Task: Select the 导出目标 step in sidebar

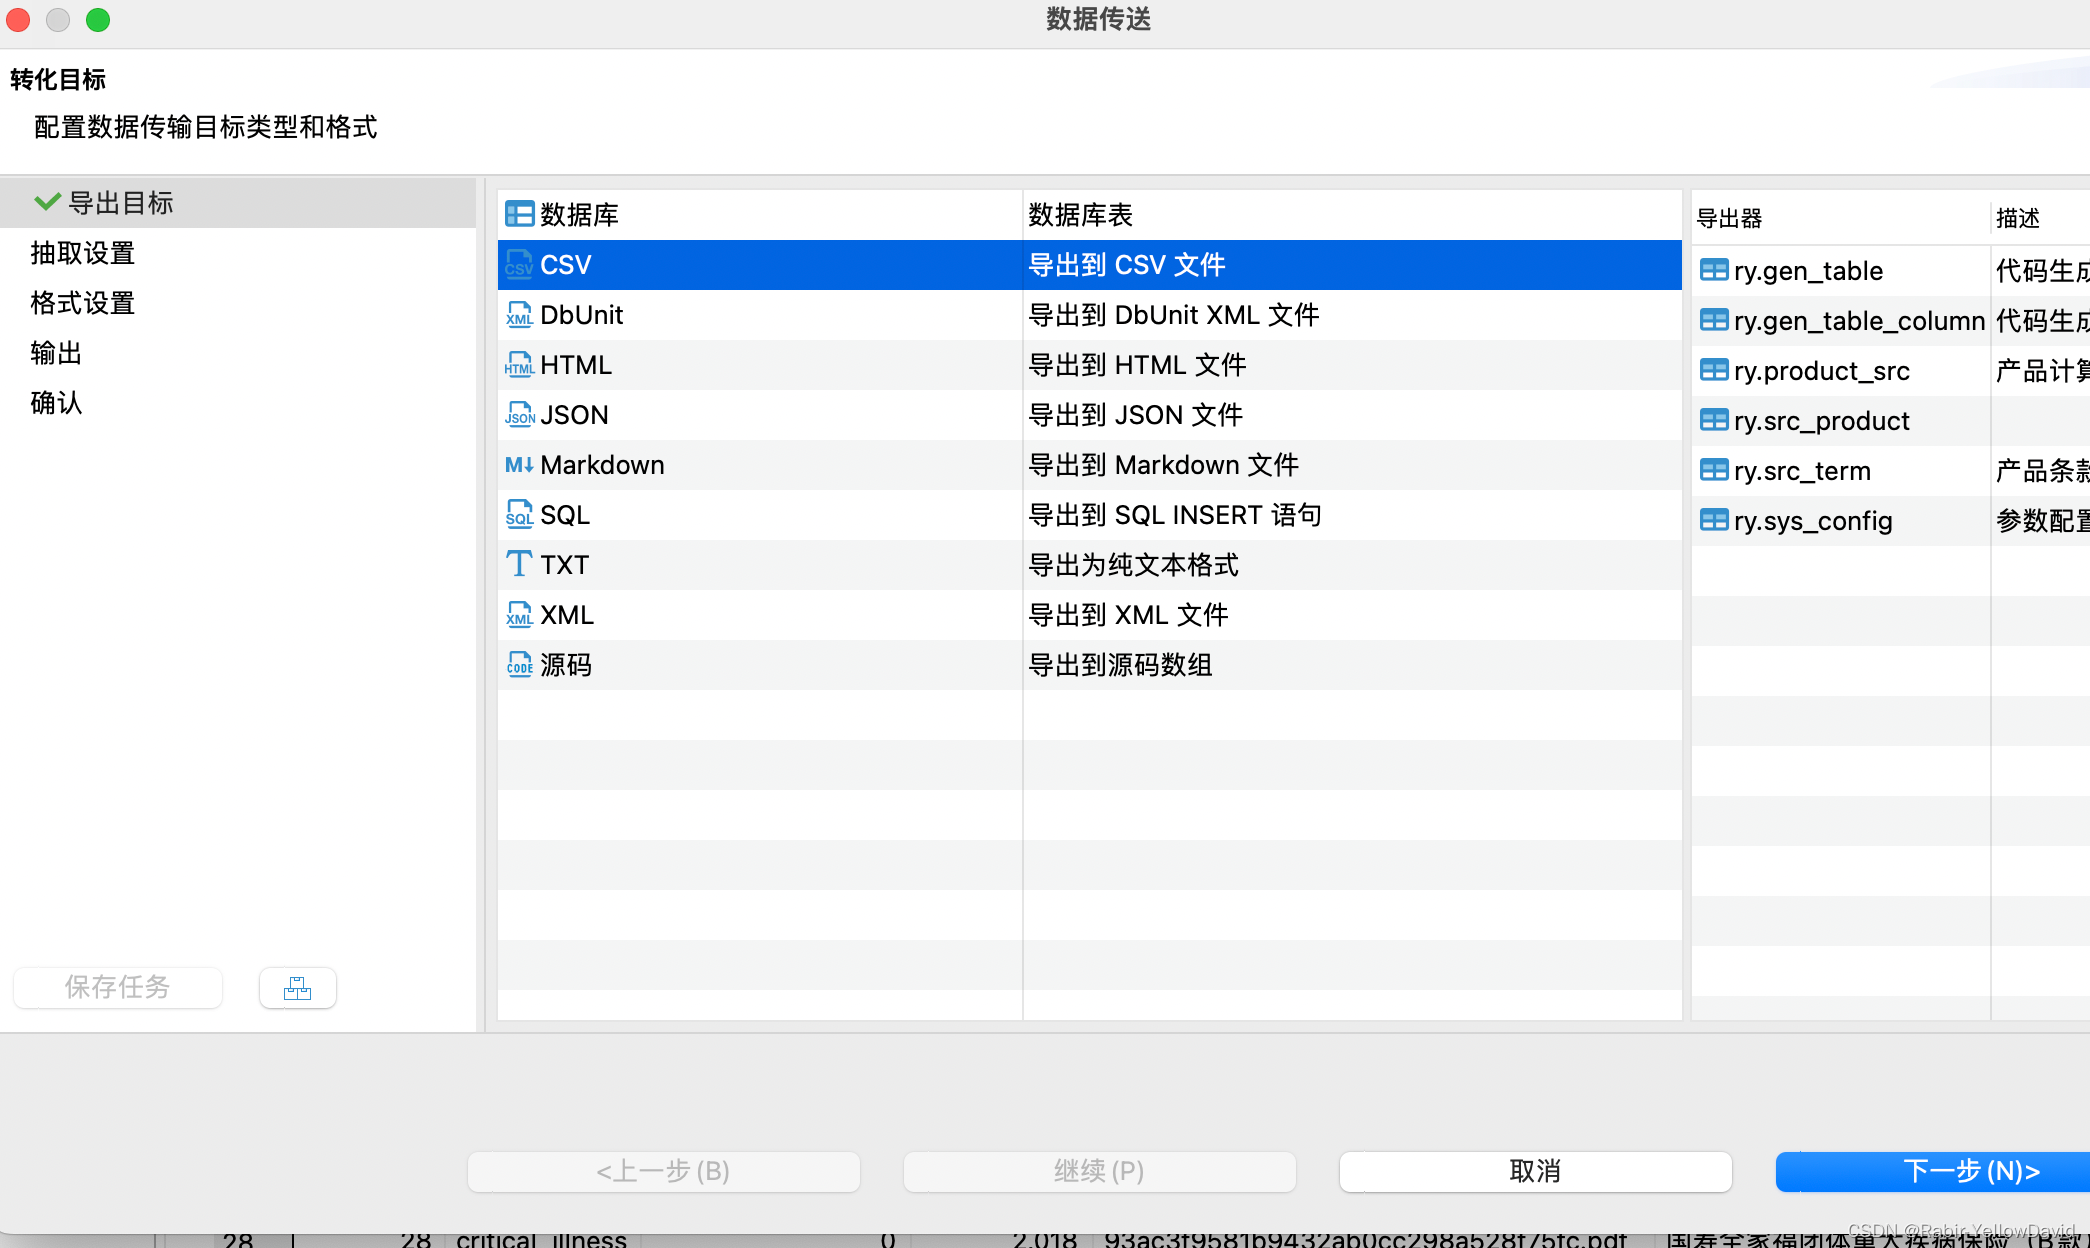Action: (238, 203)
